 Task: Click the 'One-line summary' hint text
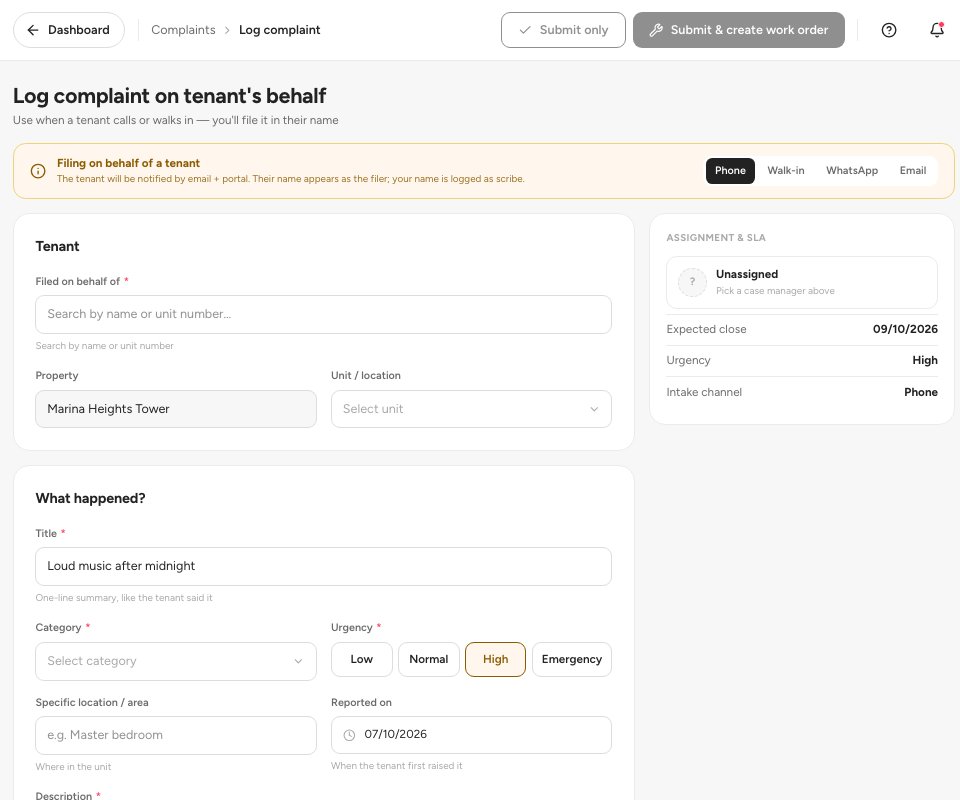click(124, 598)
